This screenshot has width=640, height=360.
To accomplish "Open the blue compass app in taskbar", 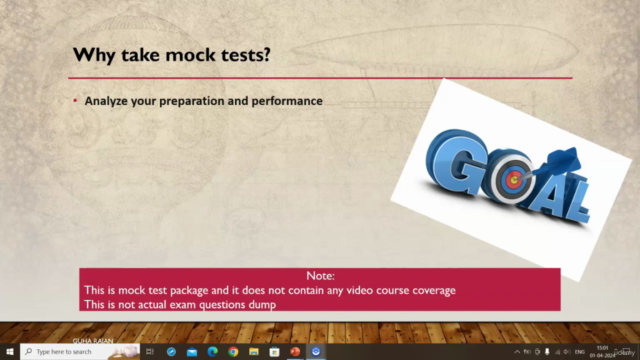I will tap(171, 351).
